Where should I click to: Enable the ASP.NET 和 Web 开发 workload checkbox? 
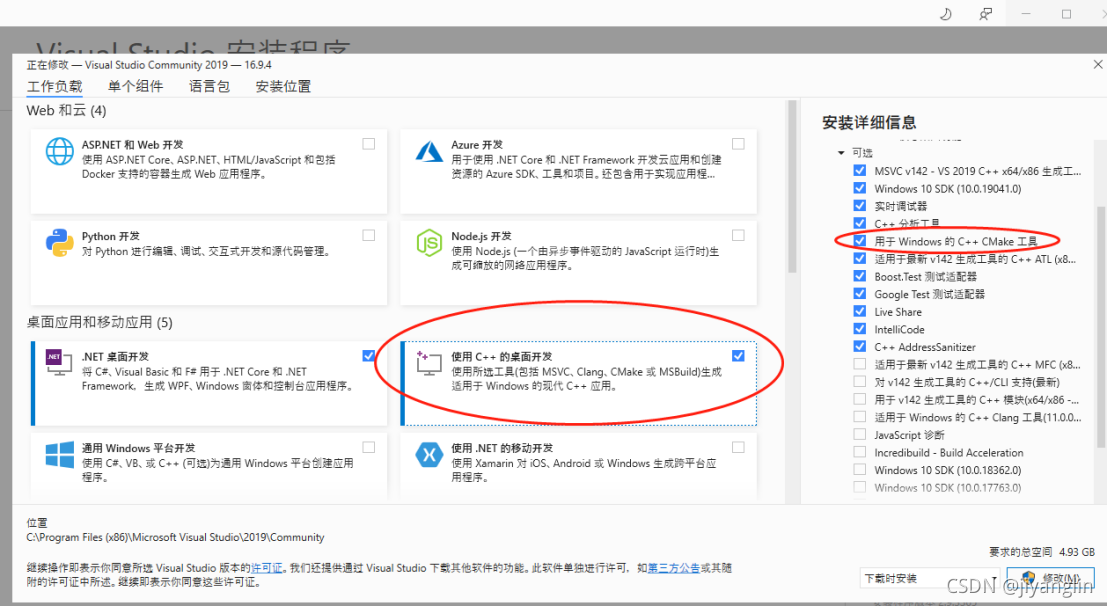pyautogui.click(x=369, y=144)
